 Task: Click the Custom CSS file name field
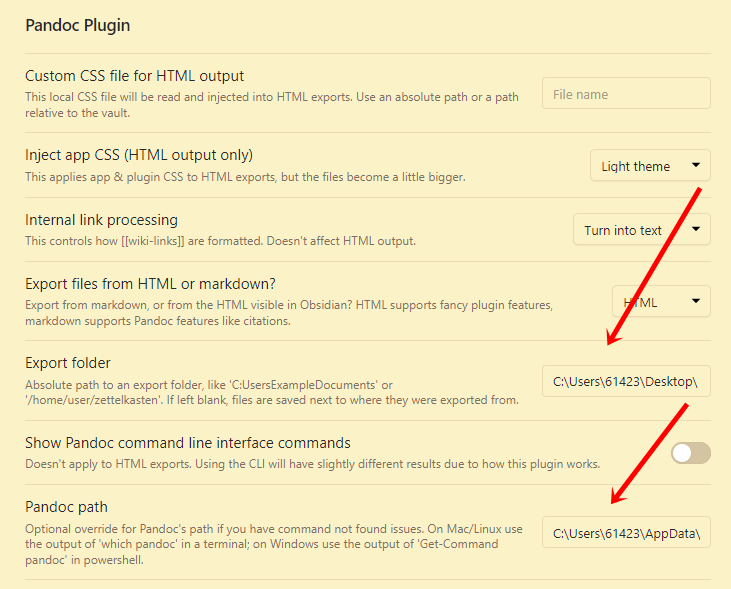[x=626, y=94]
